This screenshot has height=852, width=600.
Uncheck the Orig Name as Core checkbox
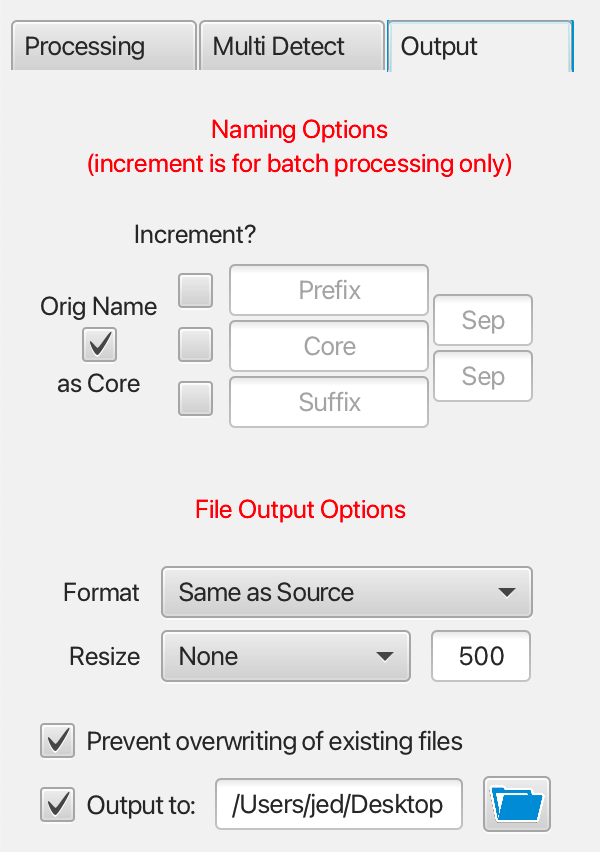(x=99, y=344)
